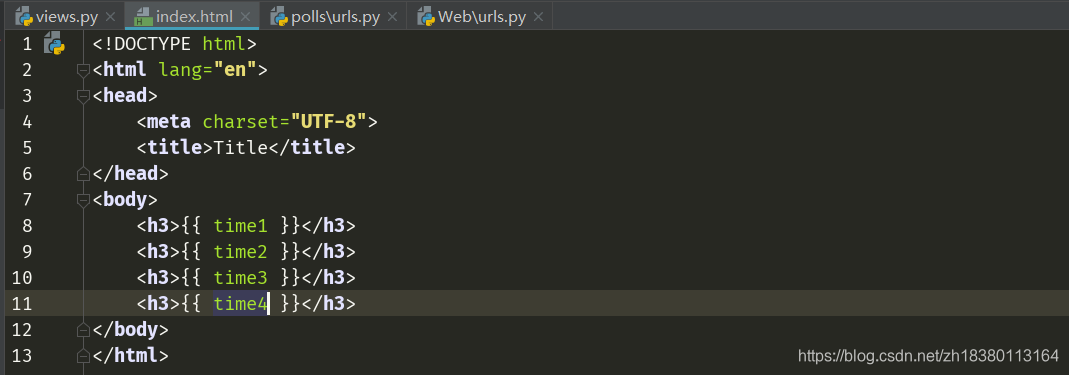The width and height of the screenshot is (1069, 375).
Task: Collapse the html tag fold on line 2
Action: tap(83, 70)
